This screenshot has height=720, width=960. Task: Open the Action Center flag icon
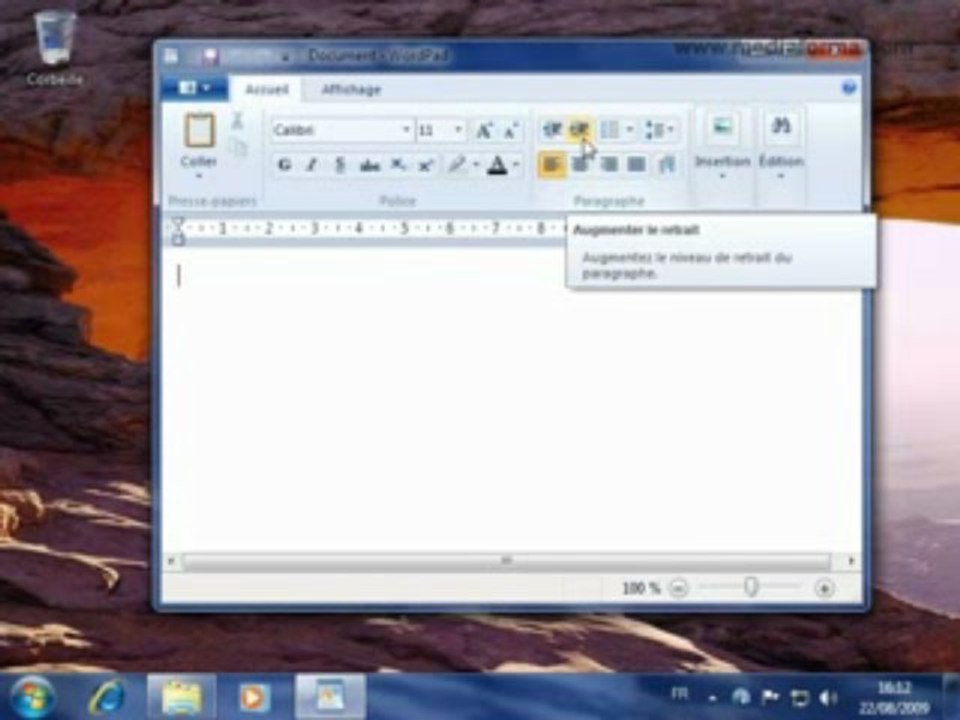770,697
